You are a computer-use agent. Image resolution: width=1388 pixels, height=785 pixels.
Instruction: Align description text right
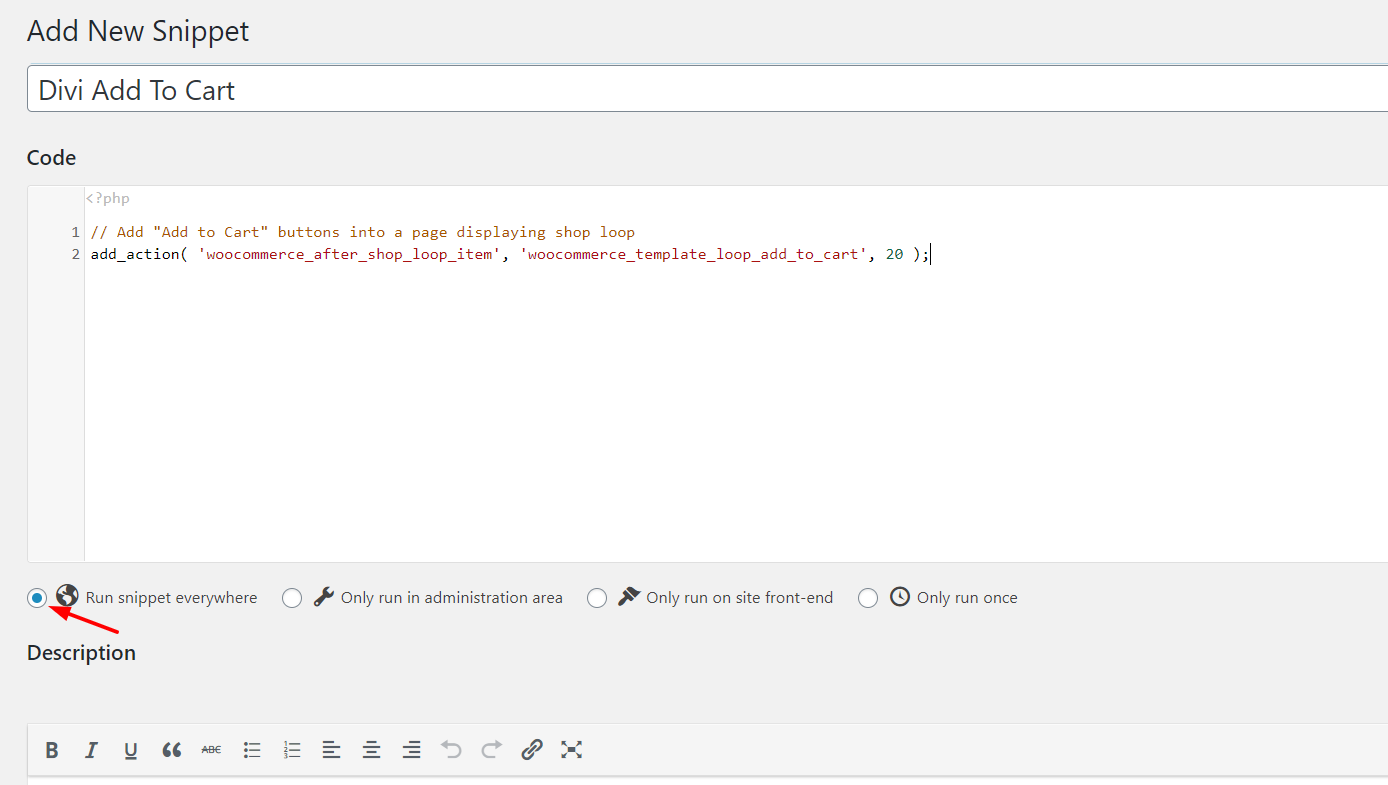(411, 749)
